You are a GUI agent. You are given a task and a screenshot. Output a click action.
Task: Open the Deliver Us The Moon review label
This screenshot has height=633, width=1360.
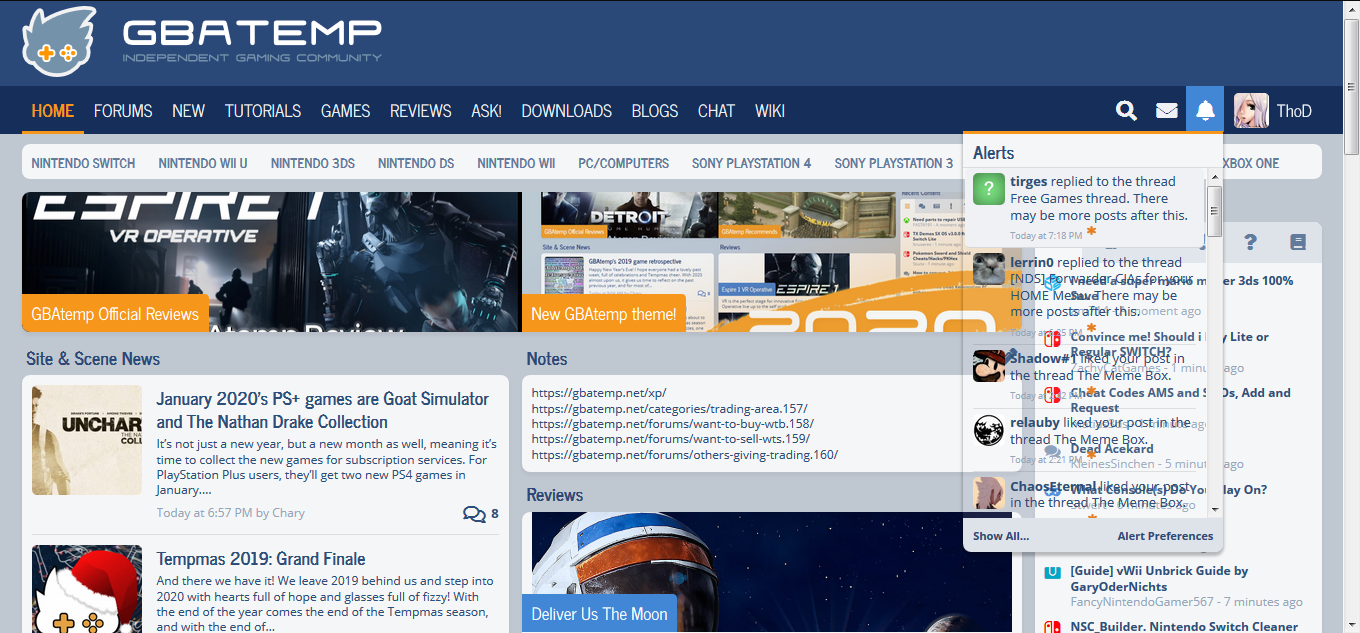(599, 614)
